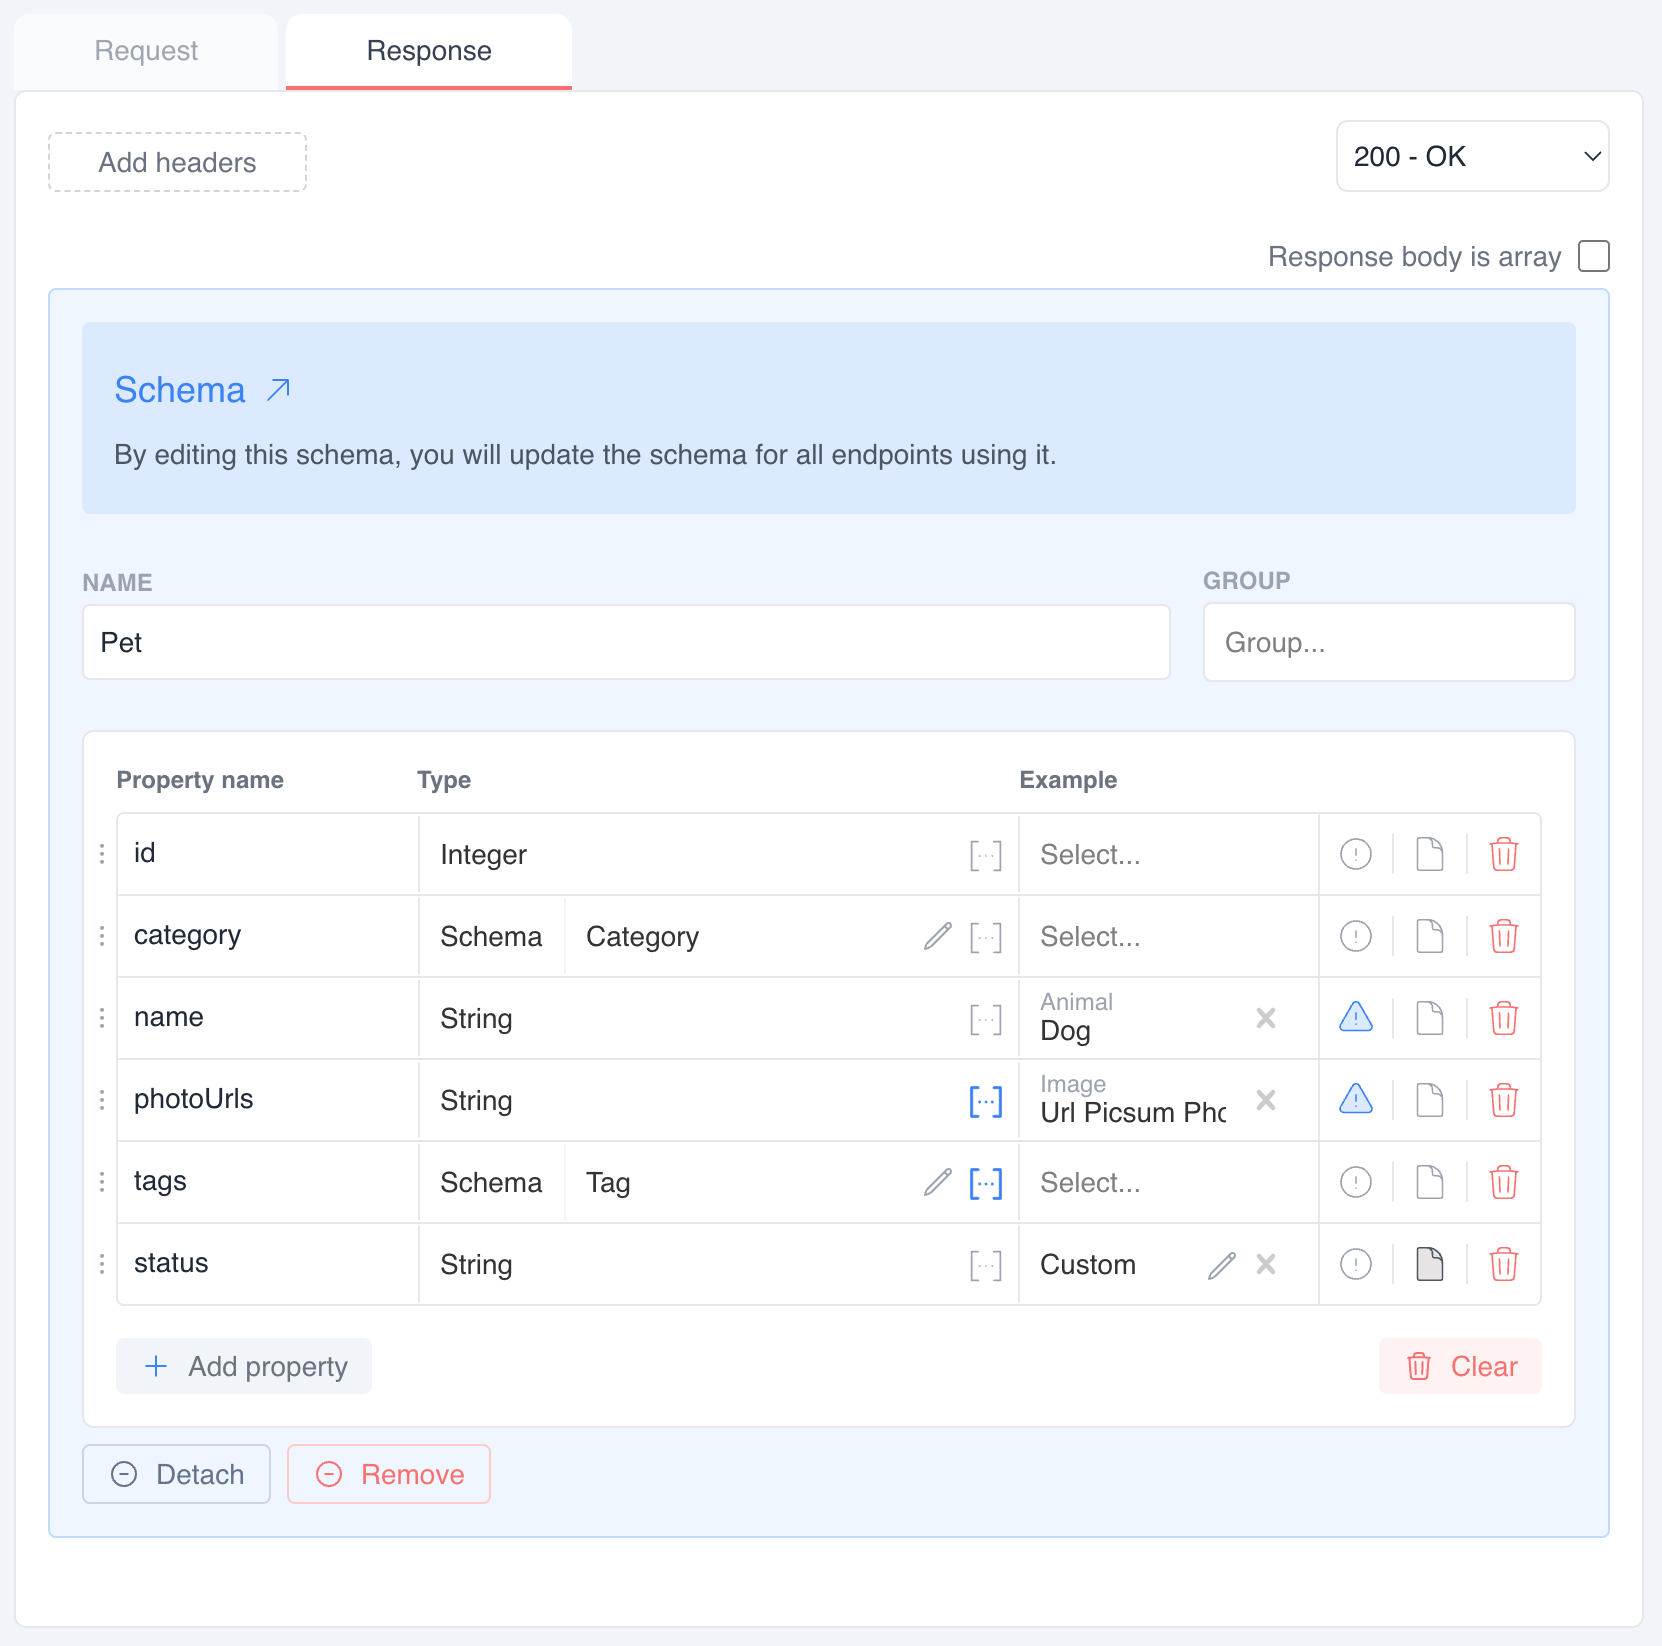
Task: Edit the Custom example pencil on status
Action: tap(1221, 1265)
